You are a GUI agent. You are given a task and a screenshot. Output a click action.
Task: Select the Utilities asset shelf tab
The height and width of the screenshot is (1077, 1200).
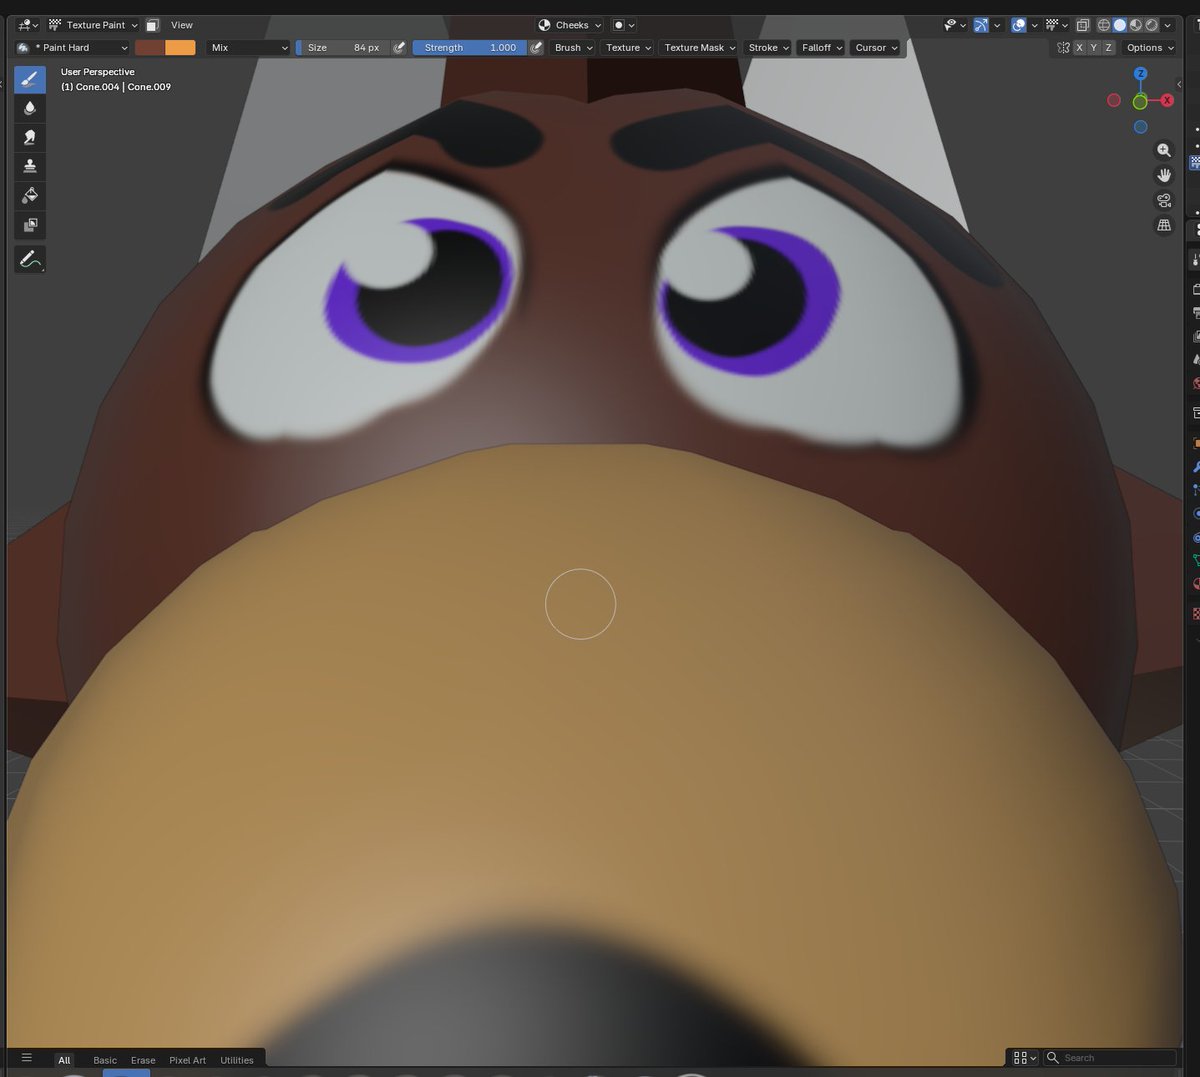coord(237,1060)
